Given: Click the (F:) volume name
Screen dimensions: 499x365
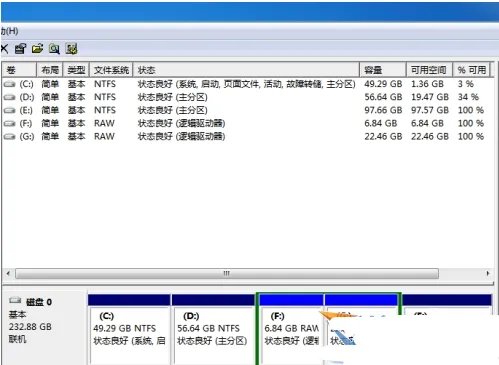Looking at the screenshot, I should (26, 124).
